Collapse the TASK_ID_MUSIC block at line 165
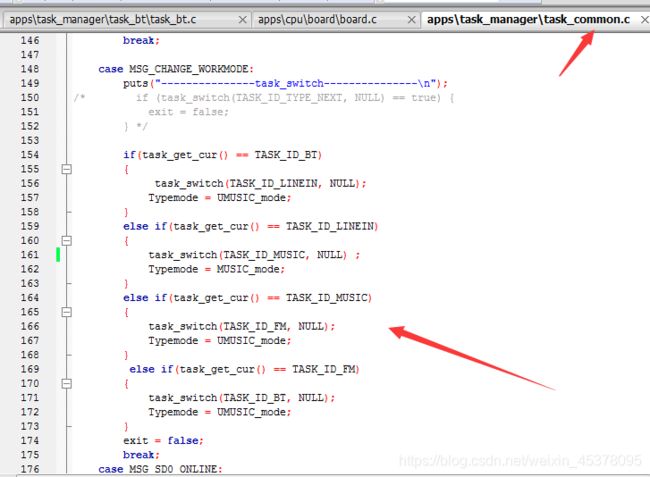 point(67,312)
